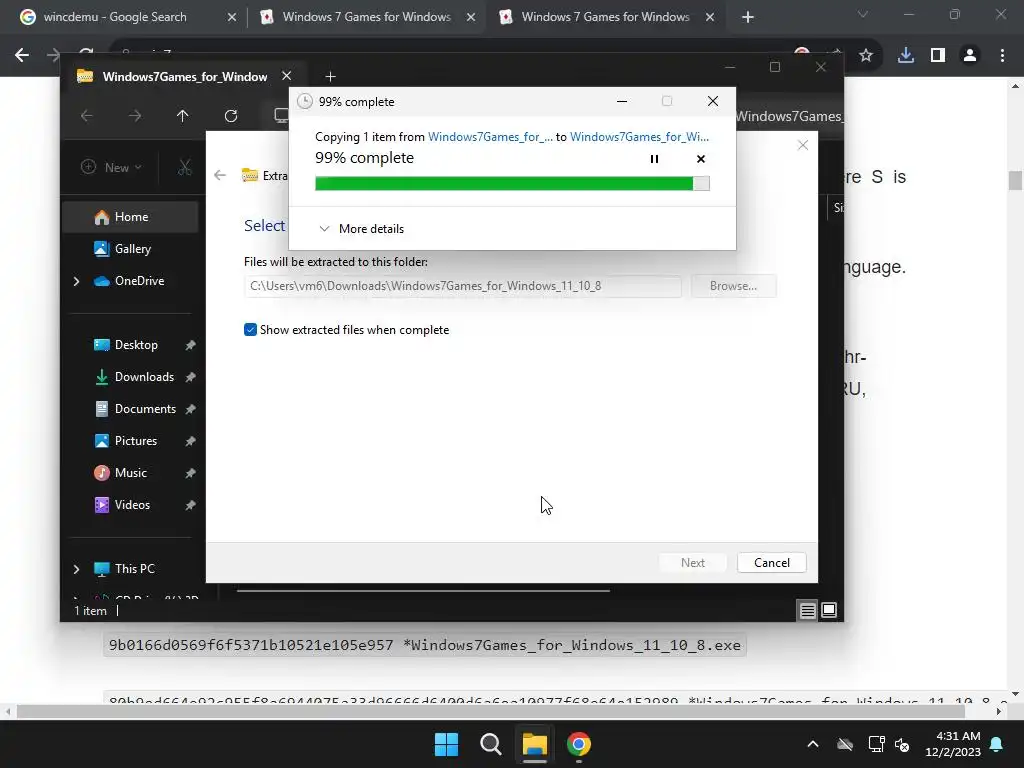Pause the file copy operation

point(654,159)
